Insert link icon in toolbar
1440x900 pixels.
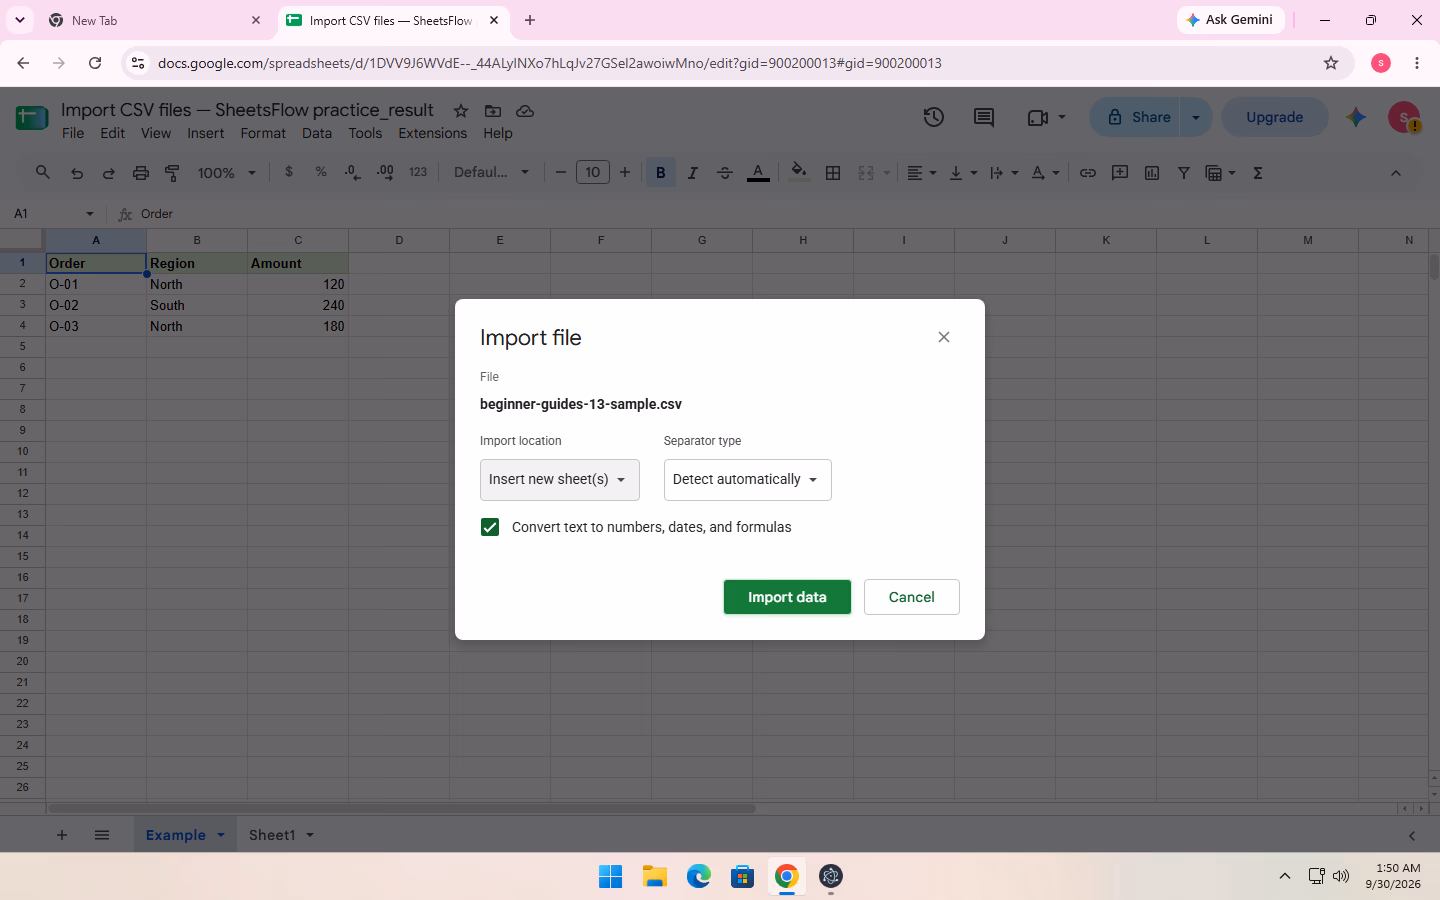(1088, 173)
